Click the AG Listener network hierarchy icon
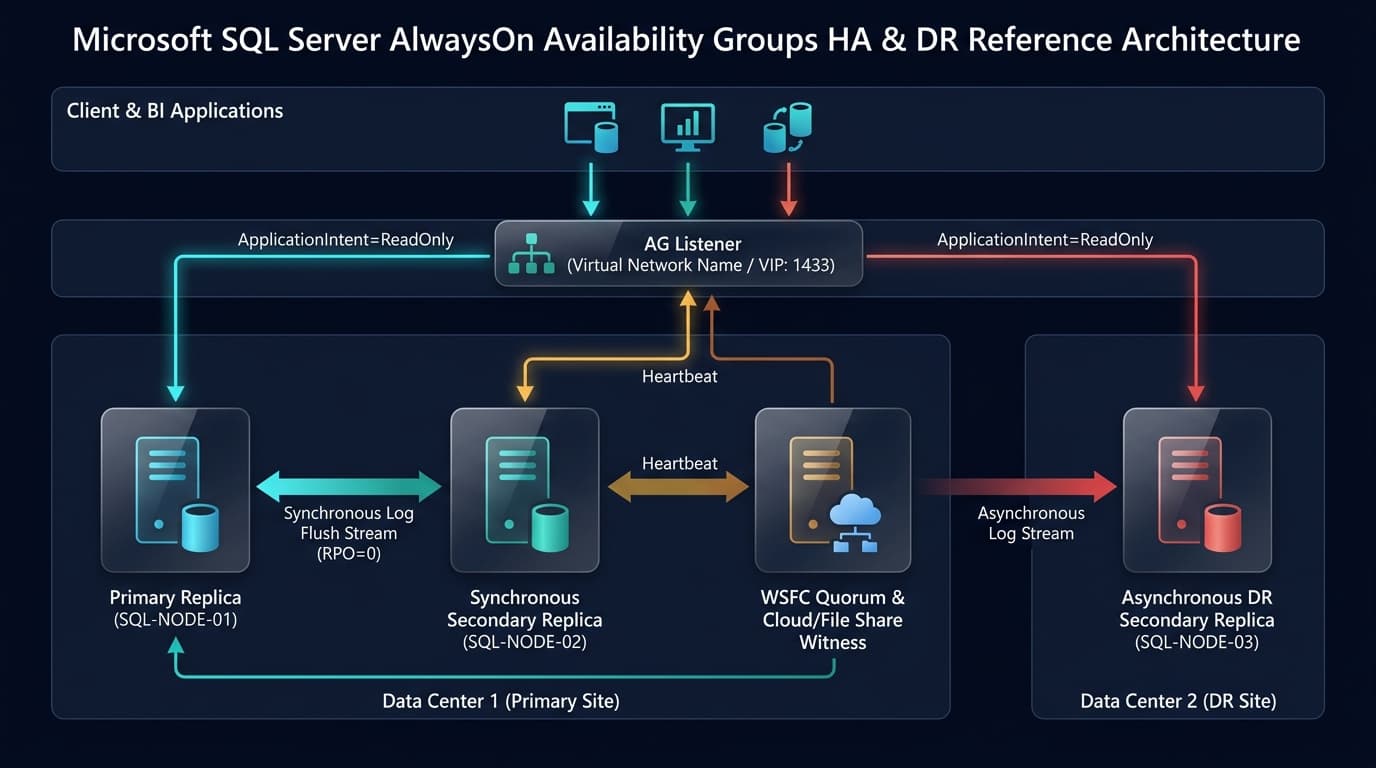The height and width of the screenshot is (768, 1376). click(530, 254)
